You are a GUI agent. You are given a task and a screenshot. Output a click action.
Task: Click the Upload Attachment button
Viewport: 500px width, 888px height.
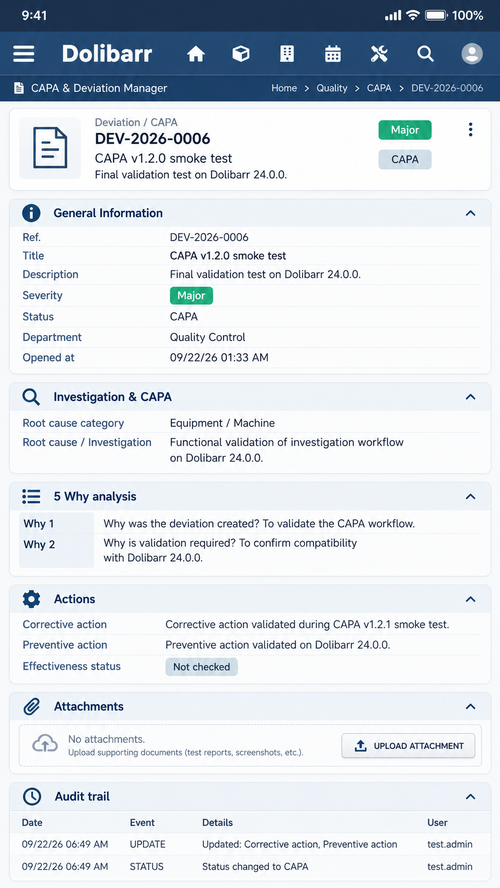408,746
